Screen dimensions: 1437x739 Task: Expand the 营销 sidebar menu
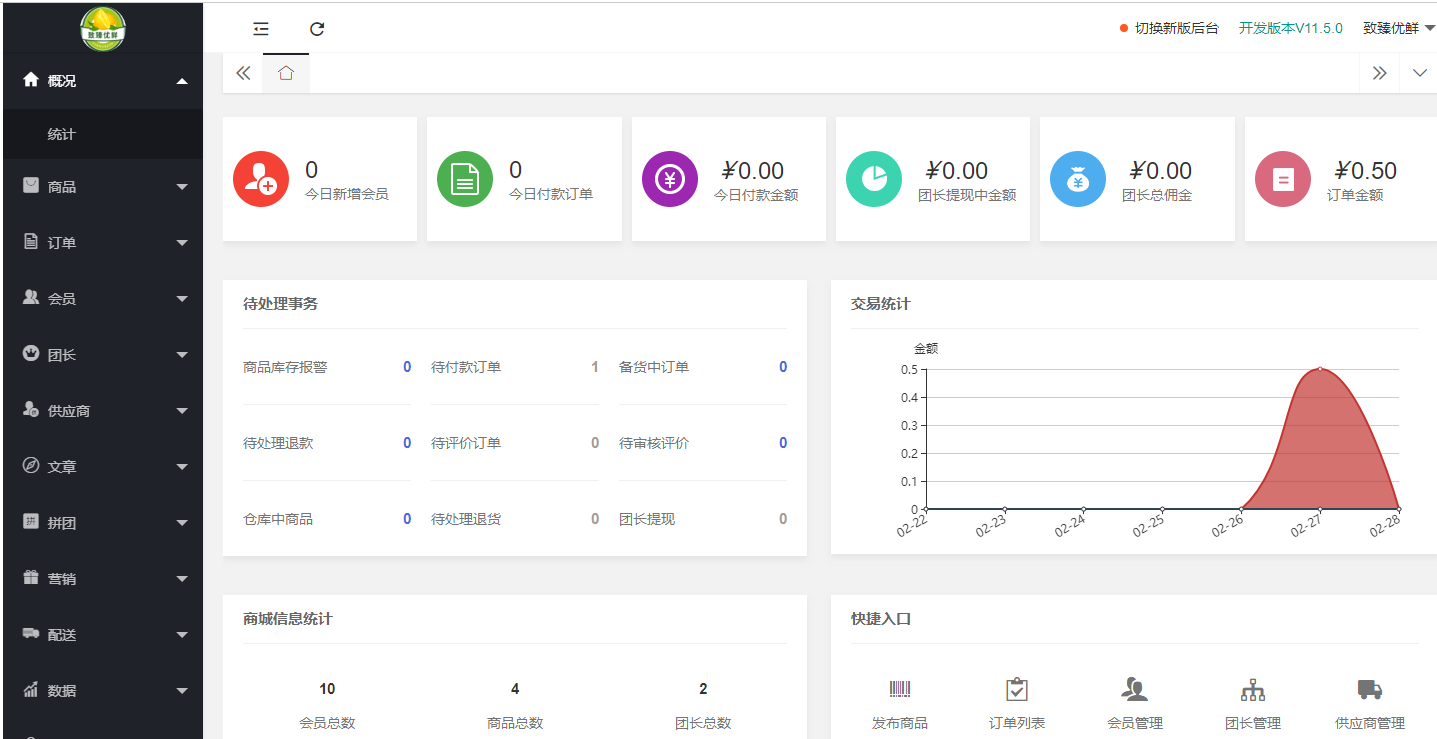103,579
